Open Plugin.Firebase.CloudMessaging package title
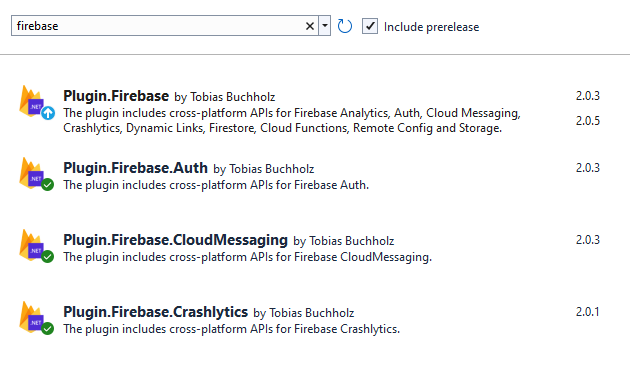 (x=176, y=240)
